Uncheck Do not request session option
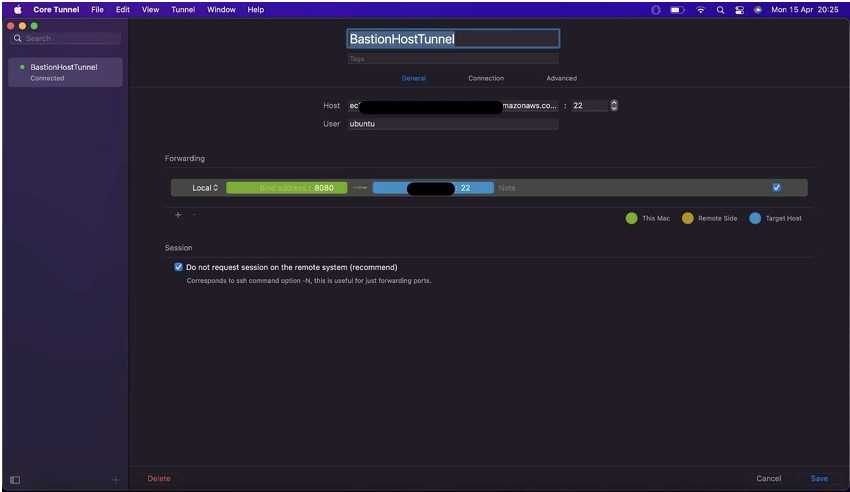 tap(178, 267)
